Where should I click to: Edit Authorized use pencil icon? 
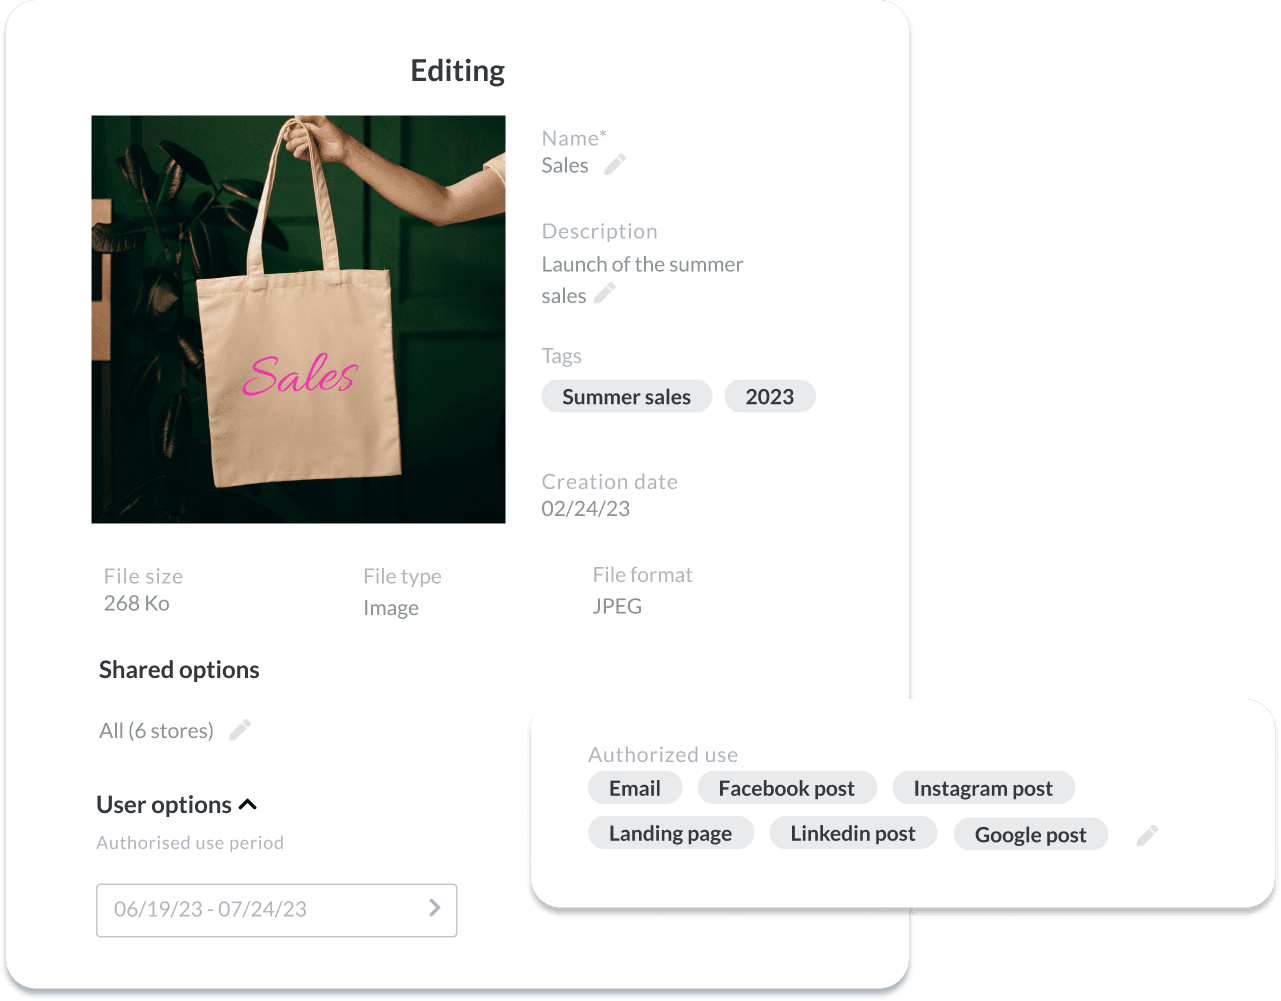(1147, 835)
